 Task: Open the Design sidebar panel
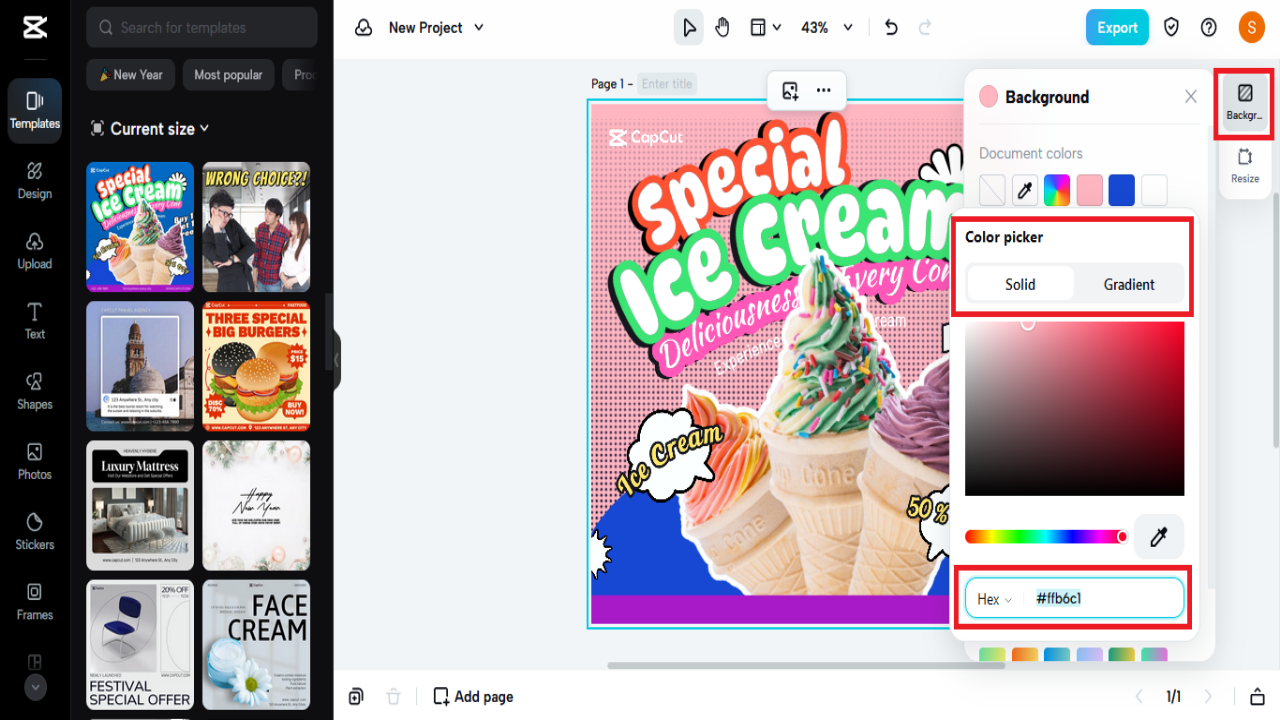coord(35,181)
